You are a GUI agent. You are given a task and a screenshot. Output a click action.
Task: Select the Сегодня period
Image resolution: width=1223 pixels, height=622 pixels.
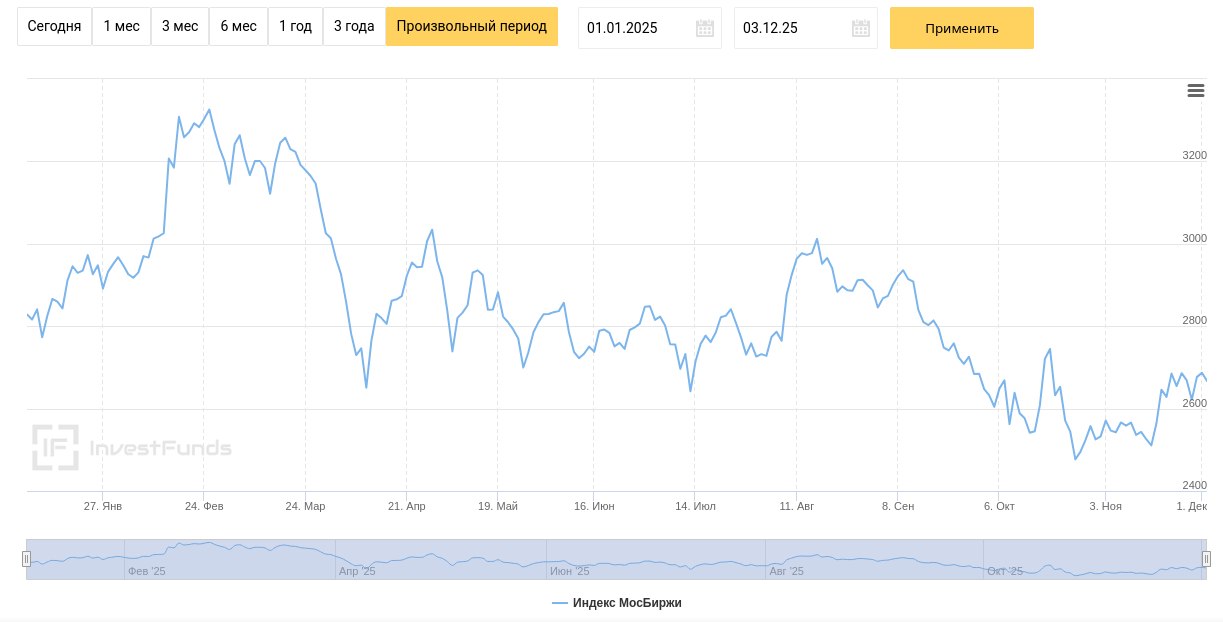(54, 27)
